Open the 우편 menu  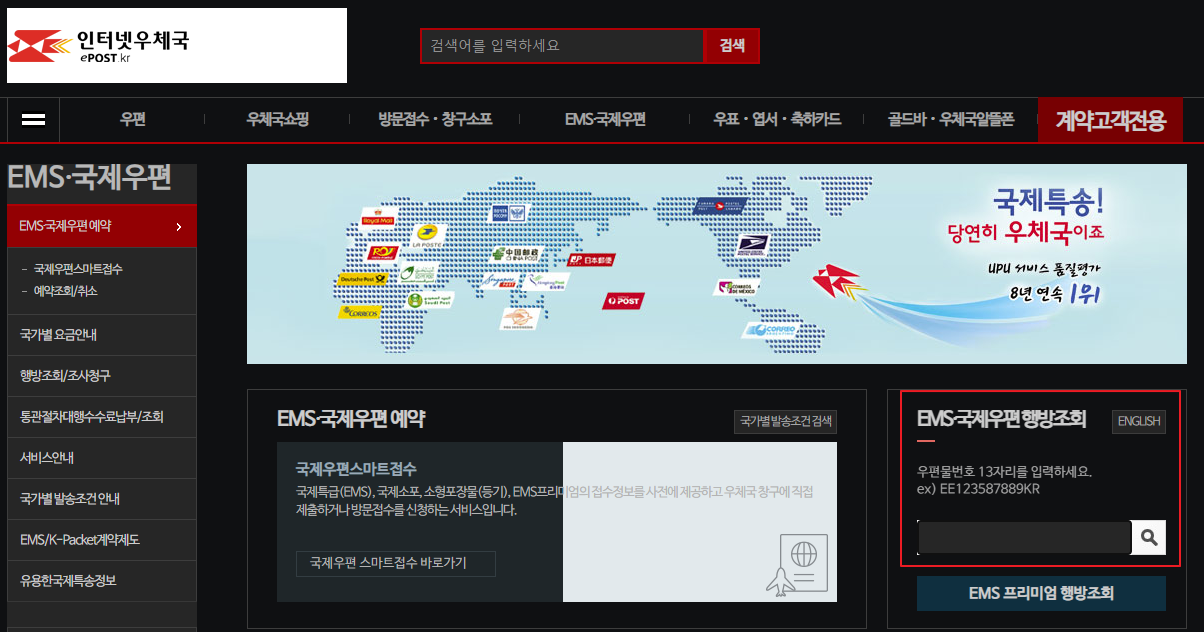(133, 120)
